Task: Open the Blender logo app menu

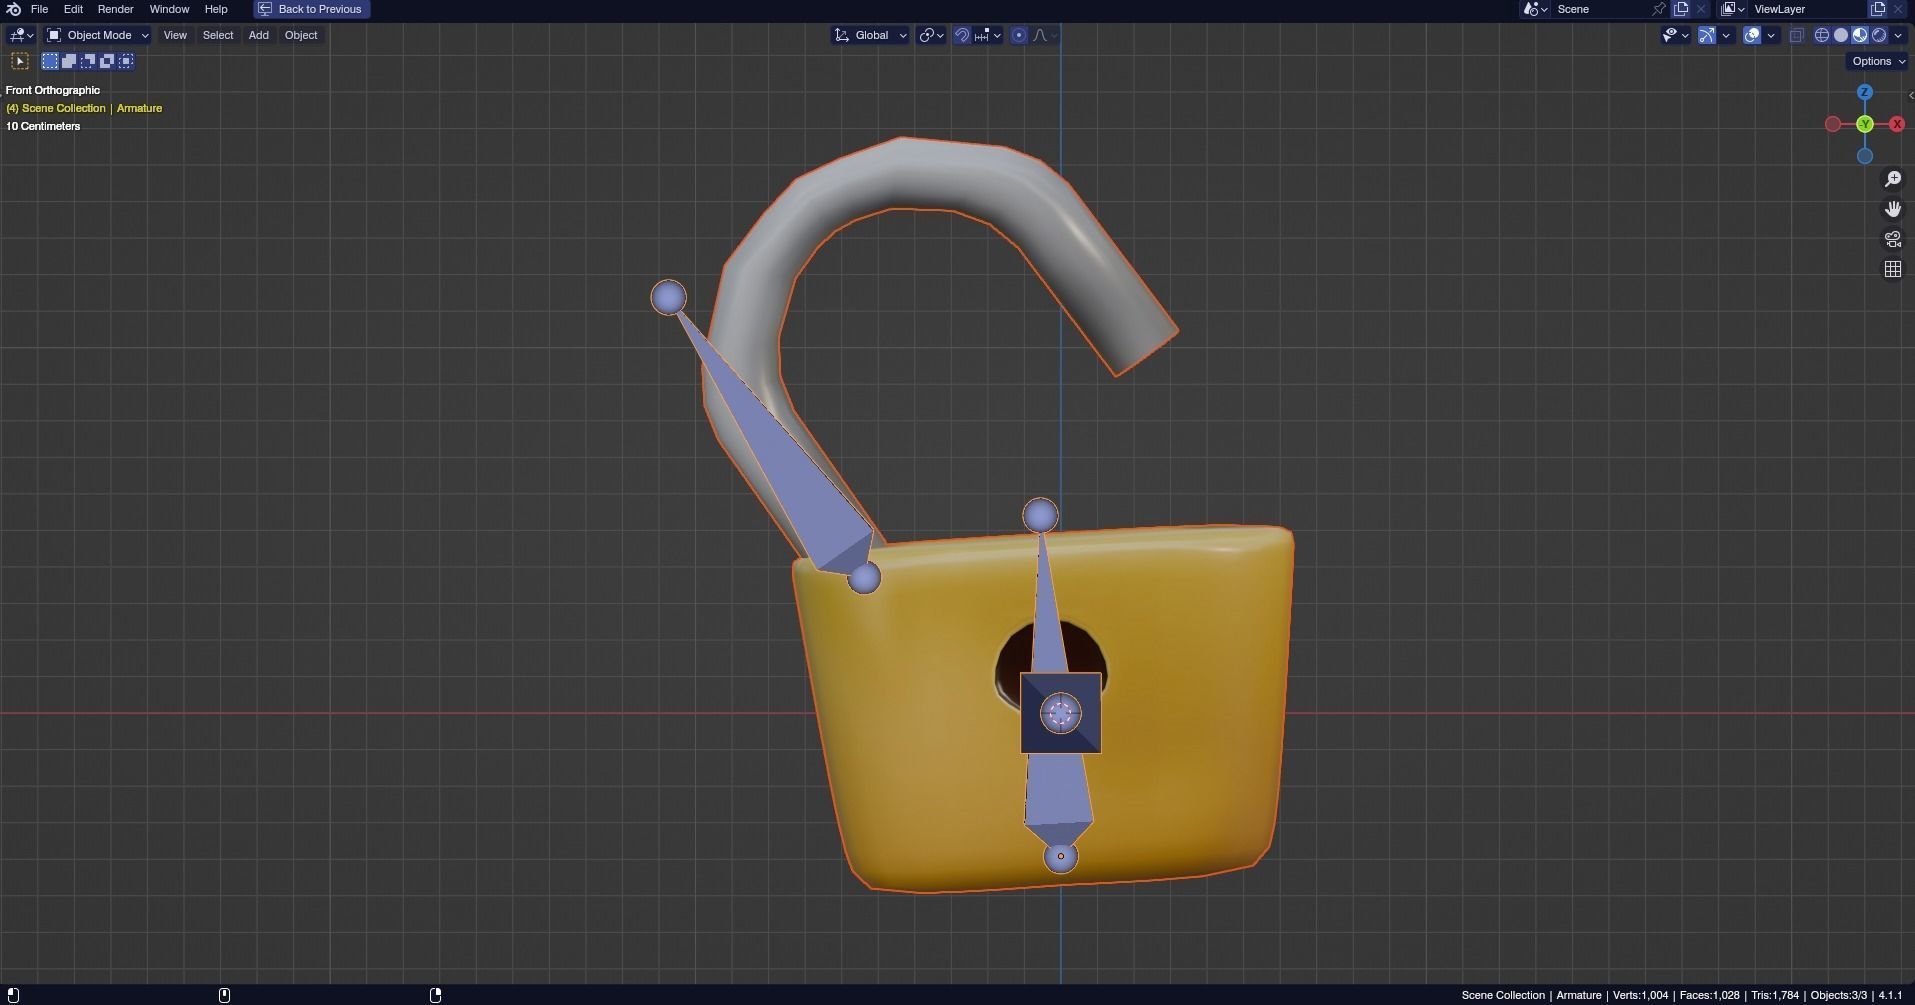Action: click(14, 9)
